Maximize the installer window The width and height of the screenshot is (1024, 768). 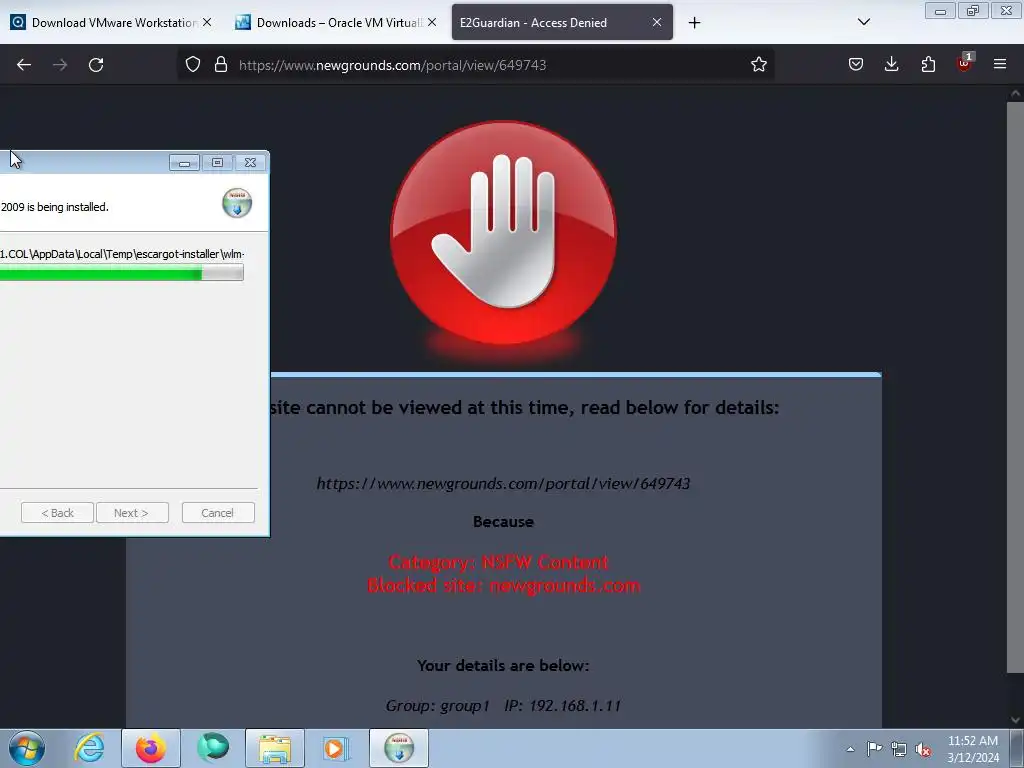[217, 163]
